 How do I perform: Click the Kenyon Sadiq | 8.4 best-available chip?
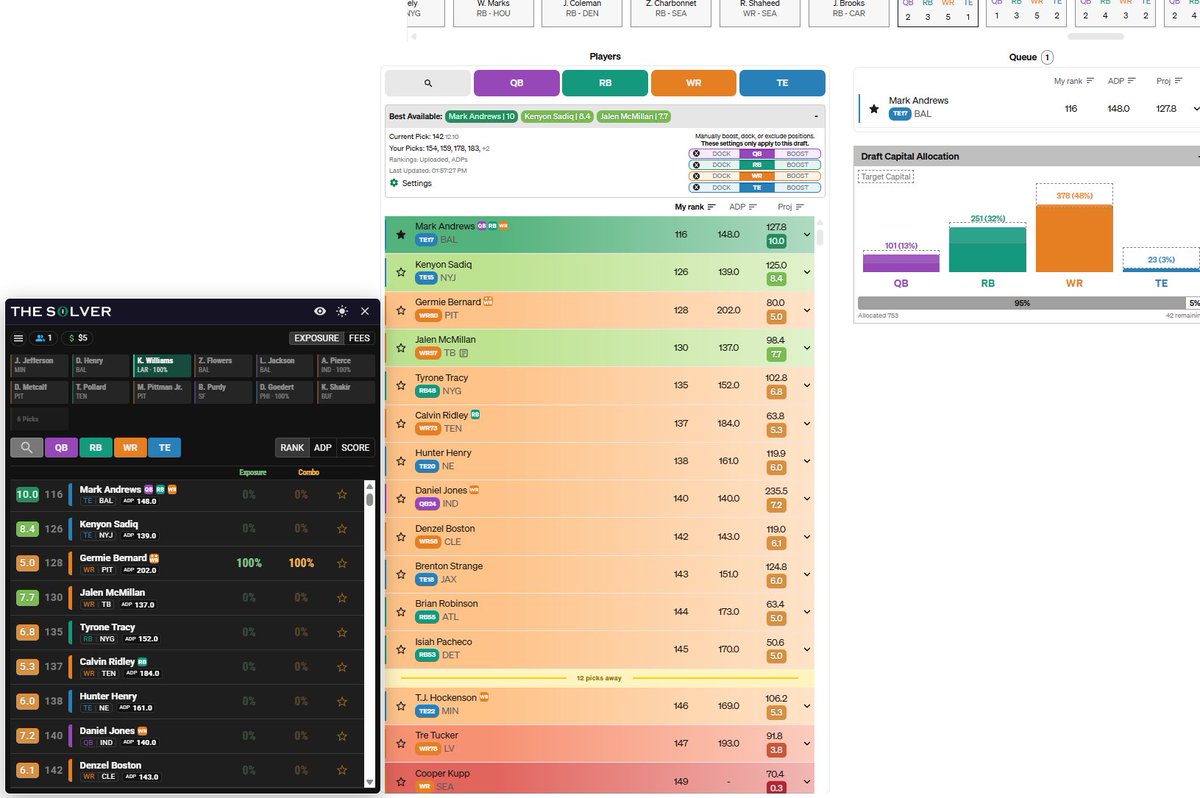pos(557,117)
